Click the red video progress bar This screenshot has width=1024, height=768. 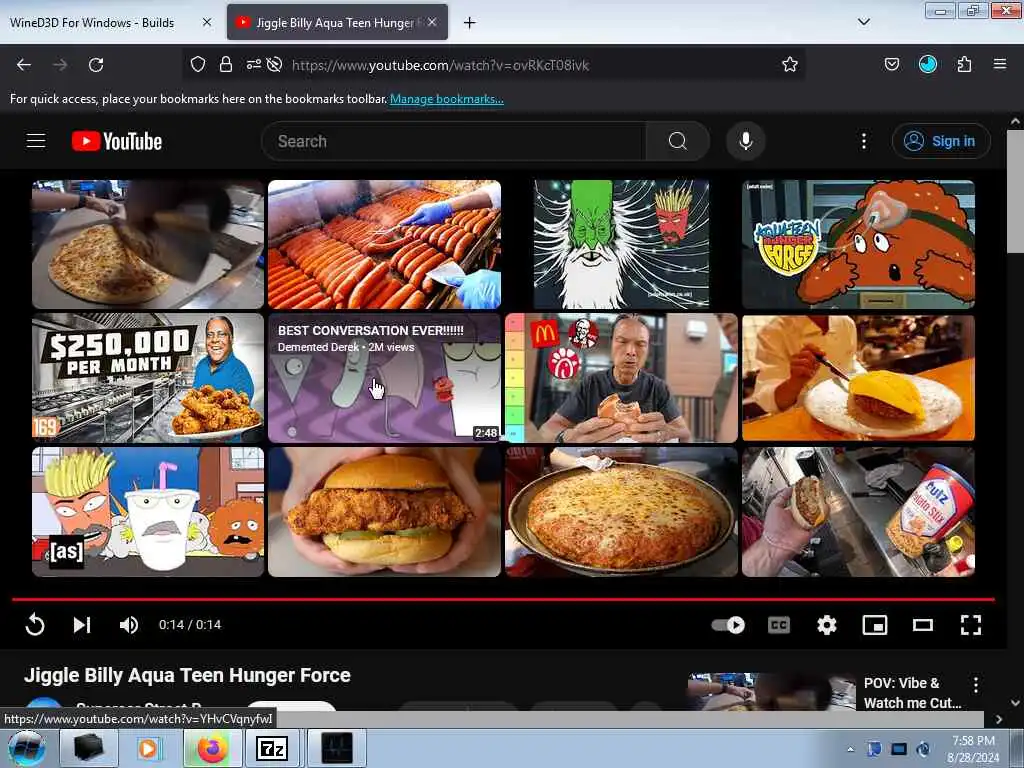pos(503,599)
